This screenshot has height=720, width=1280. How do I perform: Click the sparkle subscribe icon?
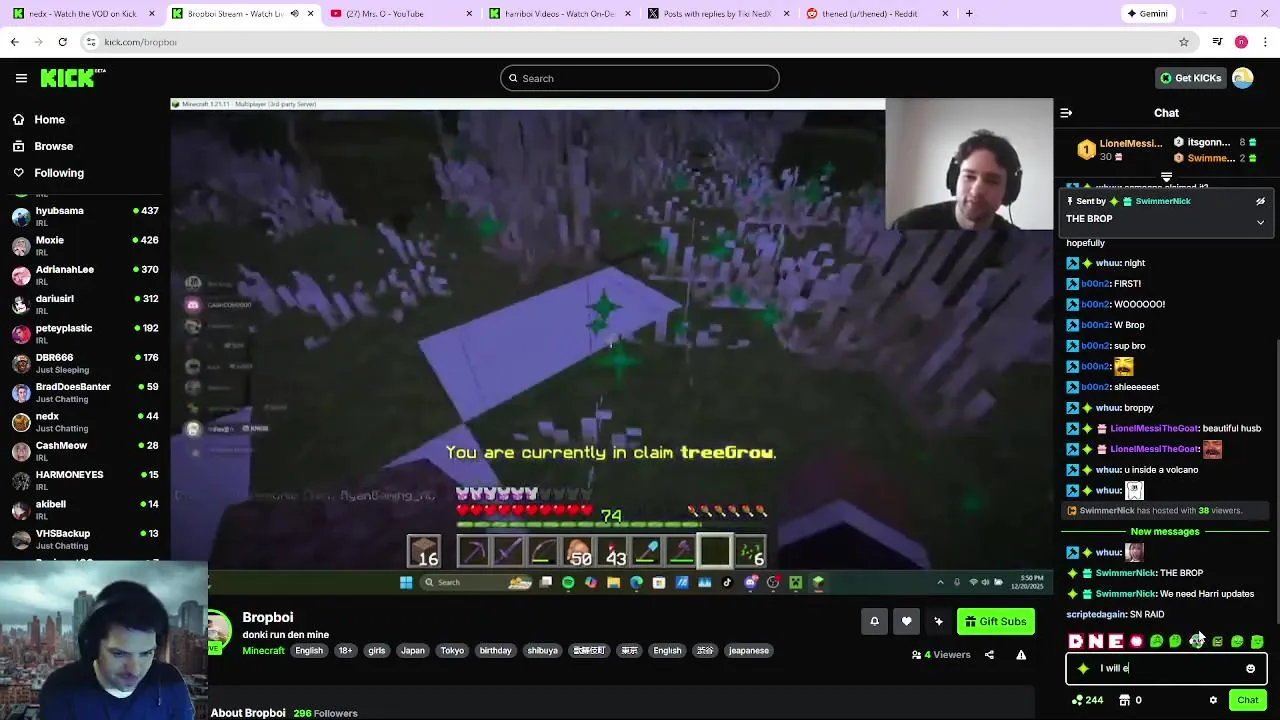[938, 622]
